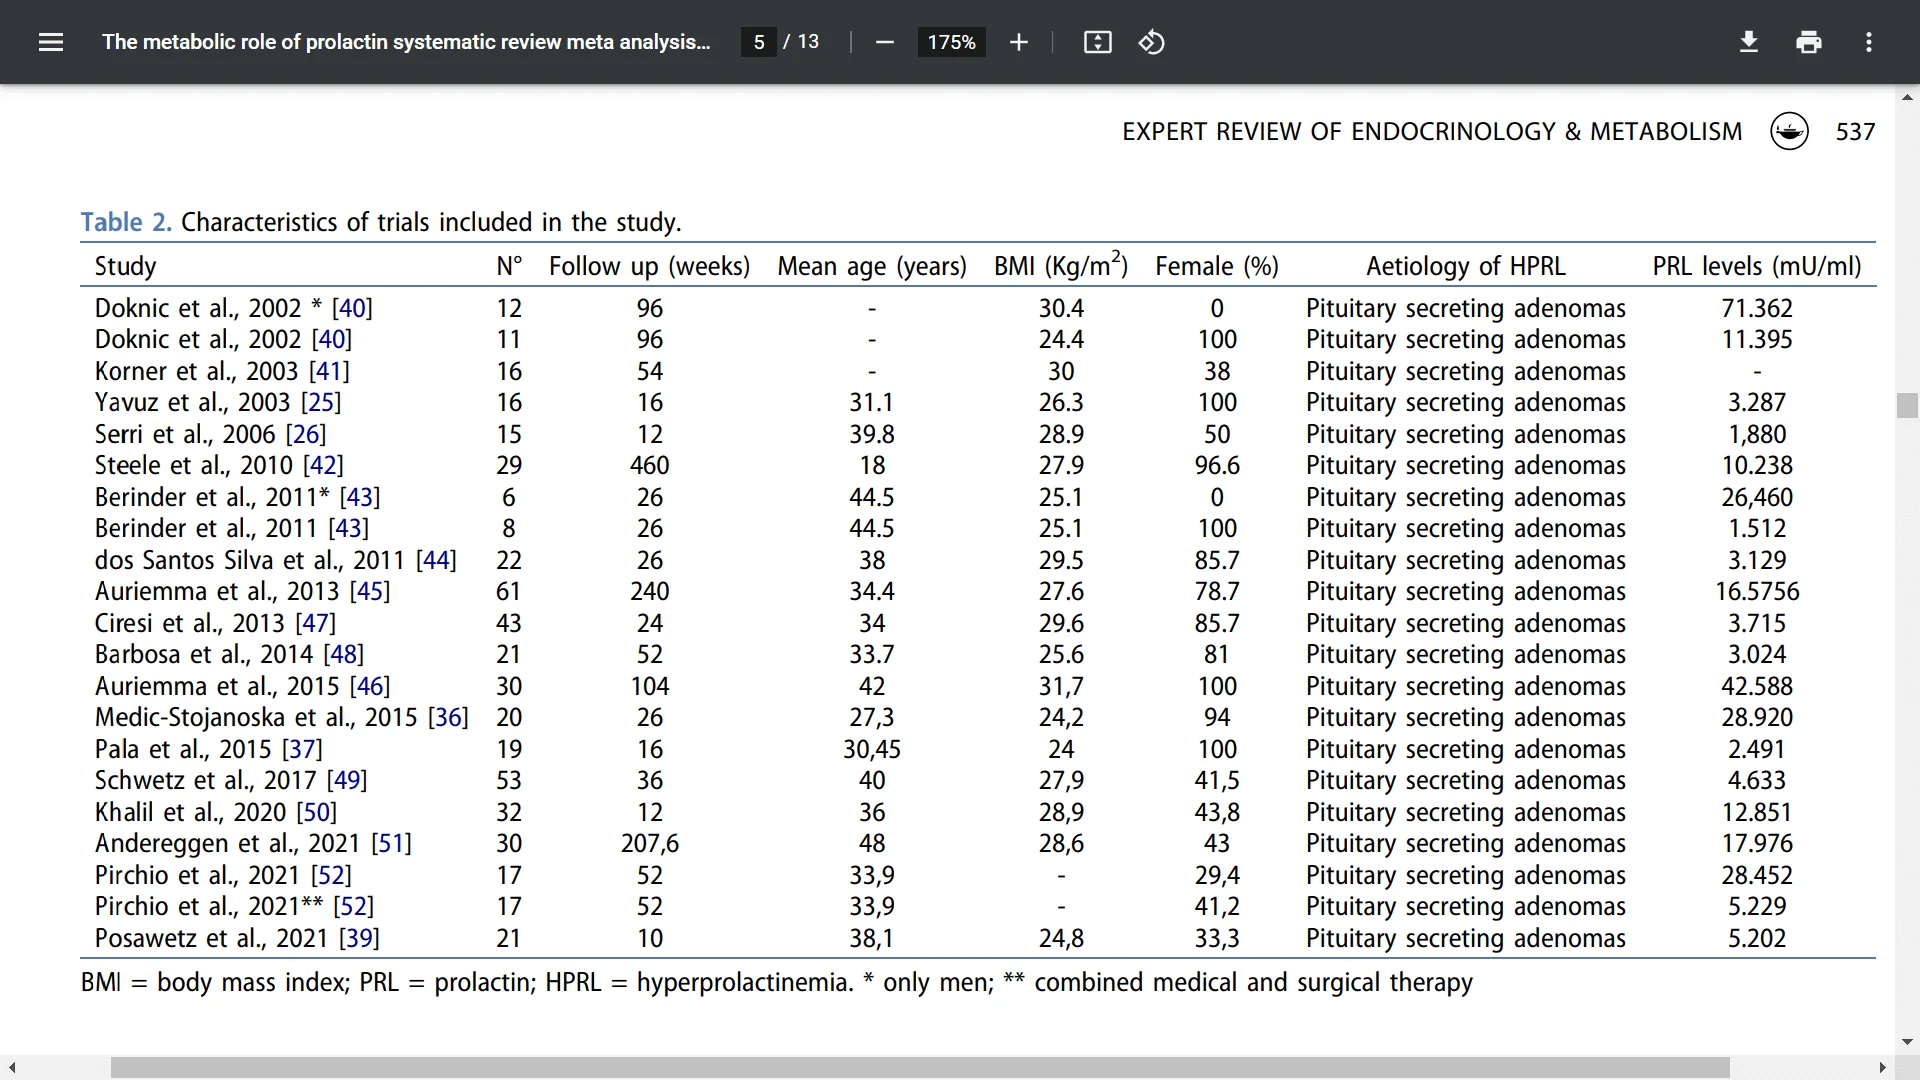Open citation [47] for Ciresi 2013
This screenshot has width=1920, height=1080.
coord(315,623)
